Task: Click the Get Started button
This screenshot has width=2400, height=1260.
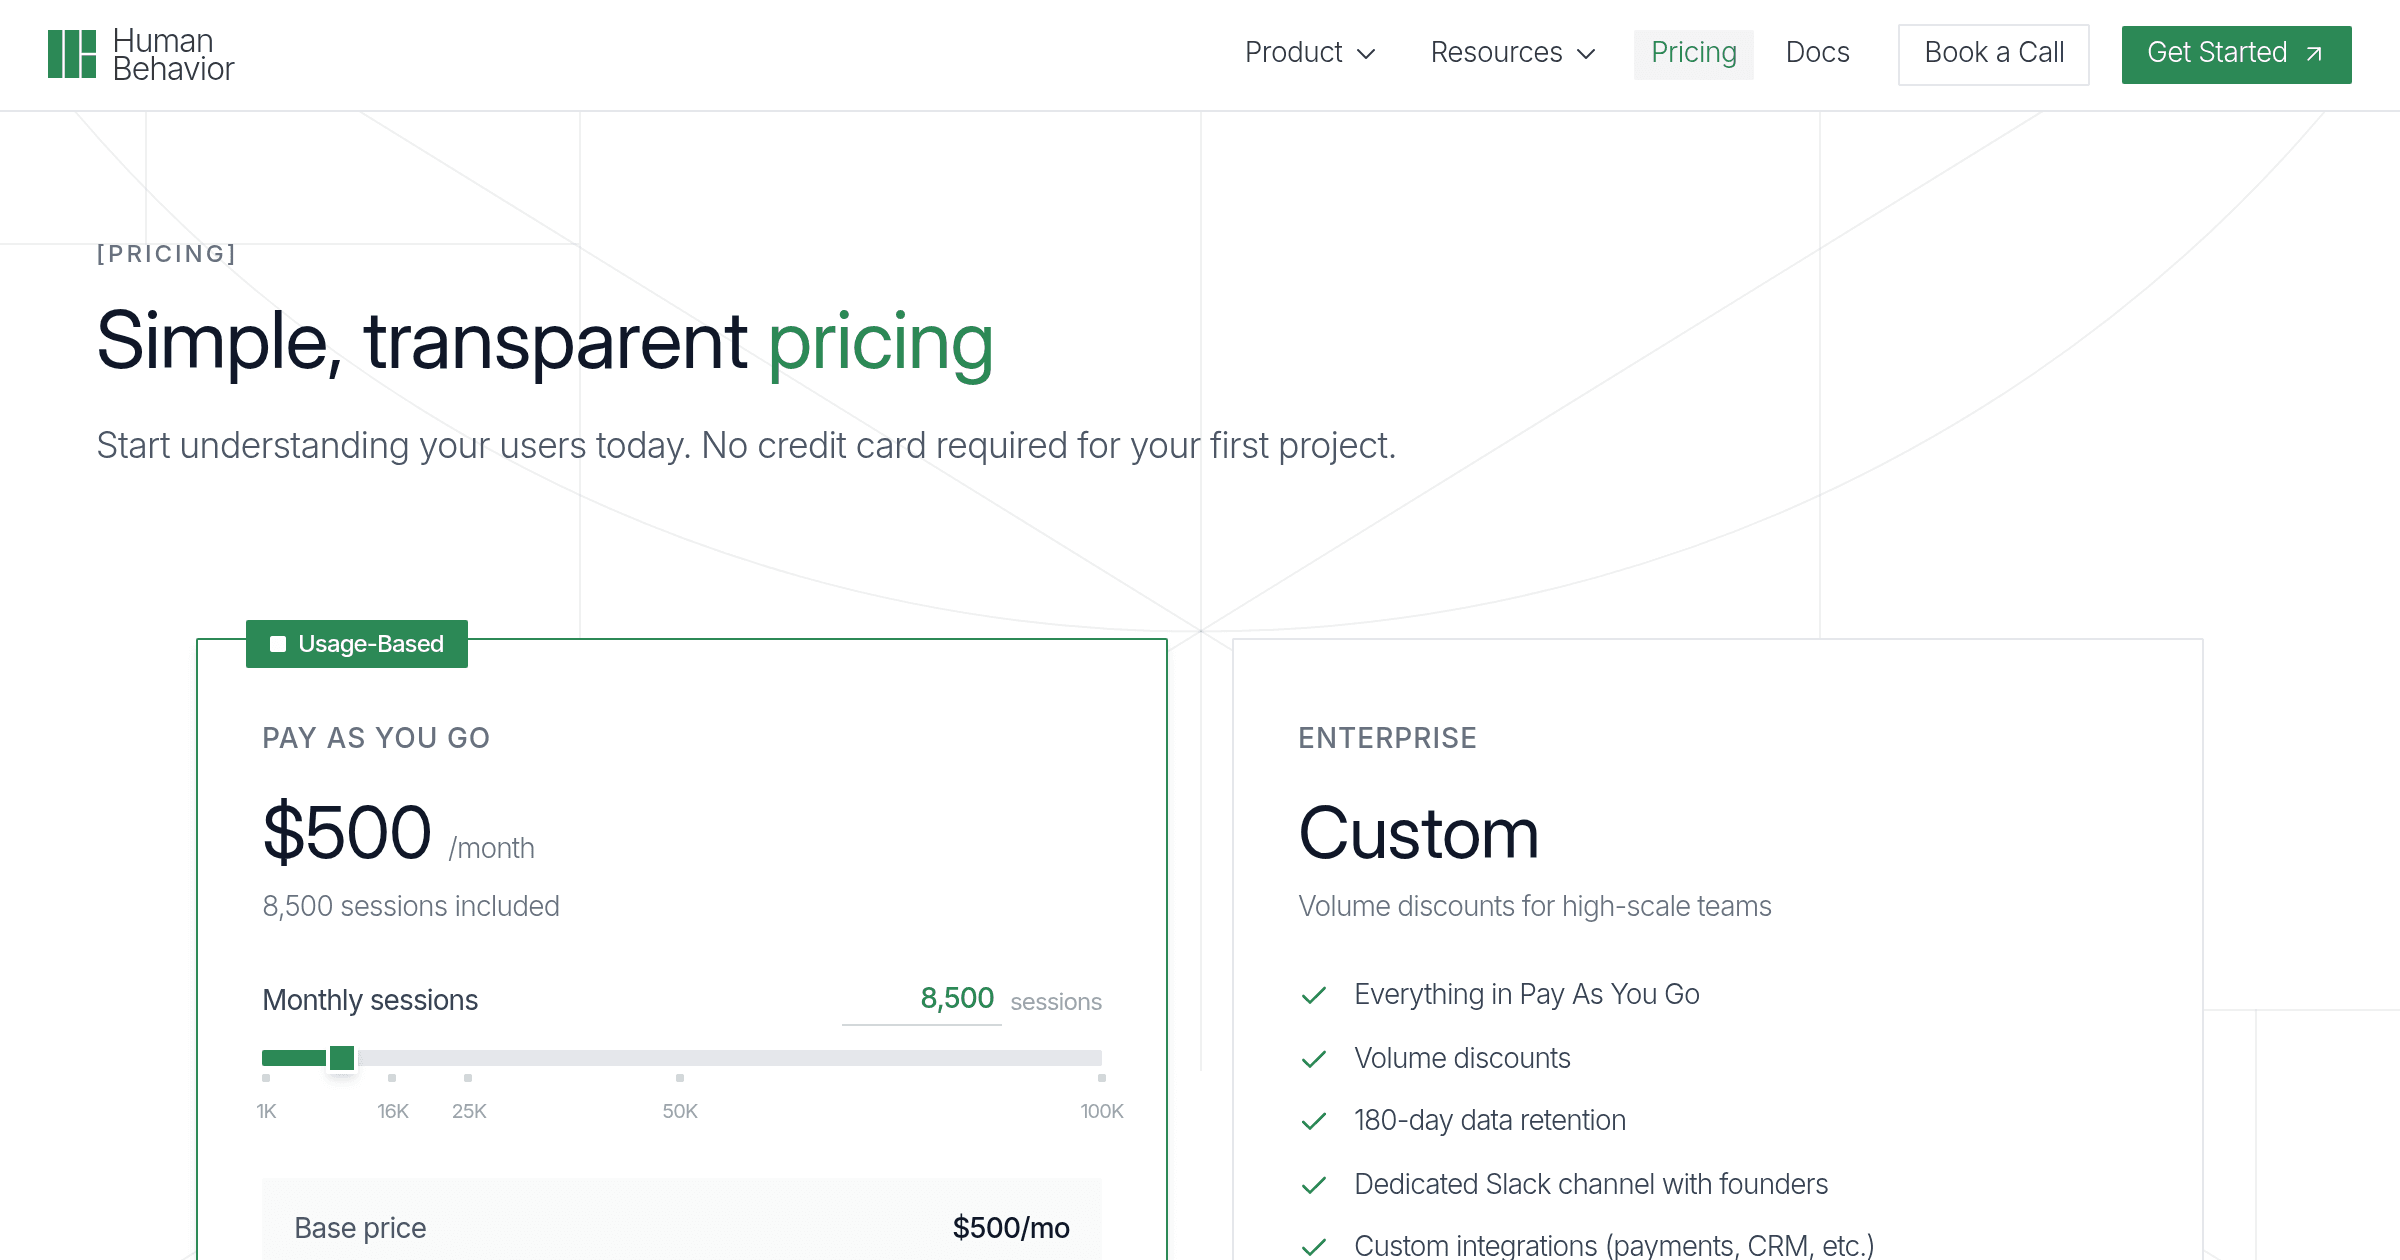Action: [2236, 54]
